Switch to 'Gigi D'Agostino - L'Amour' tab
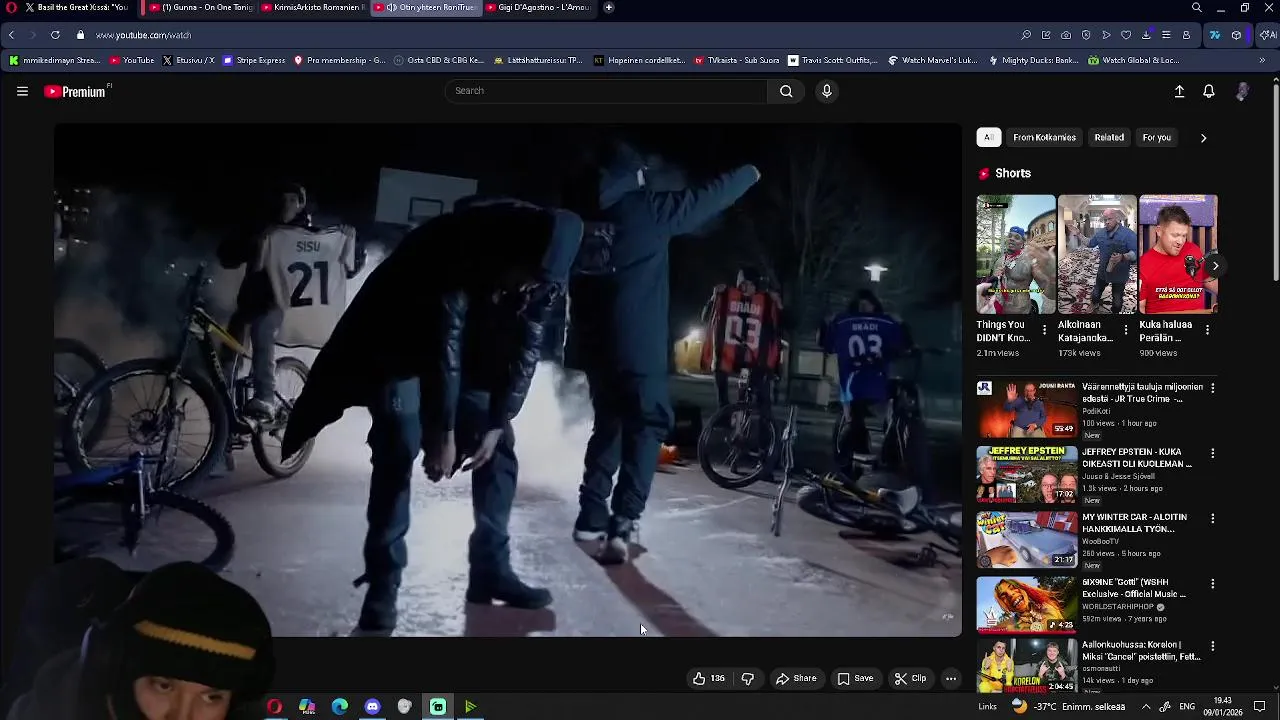The width and height of the screenshot is (1280, 720). [538, 7]
